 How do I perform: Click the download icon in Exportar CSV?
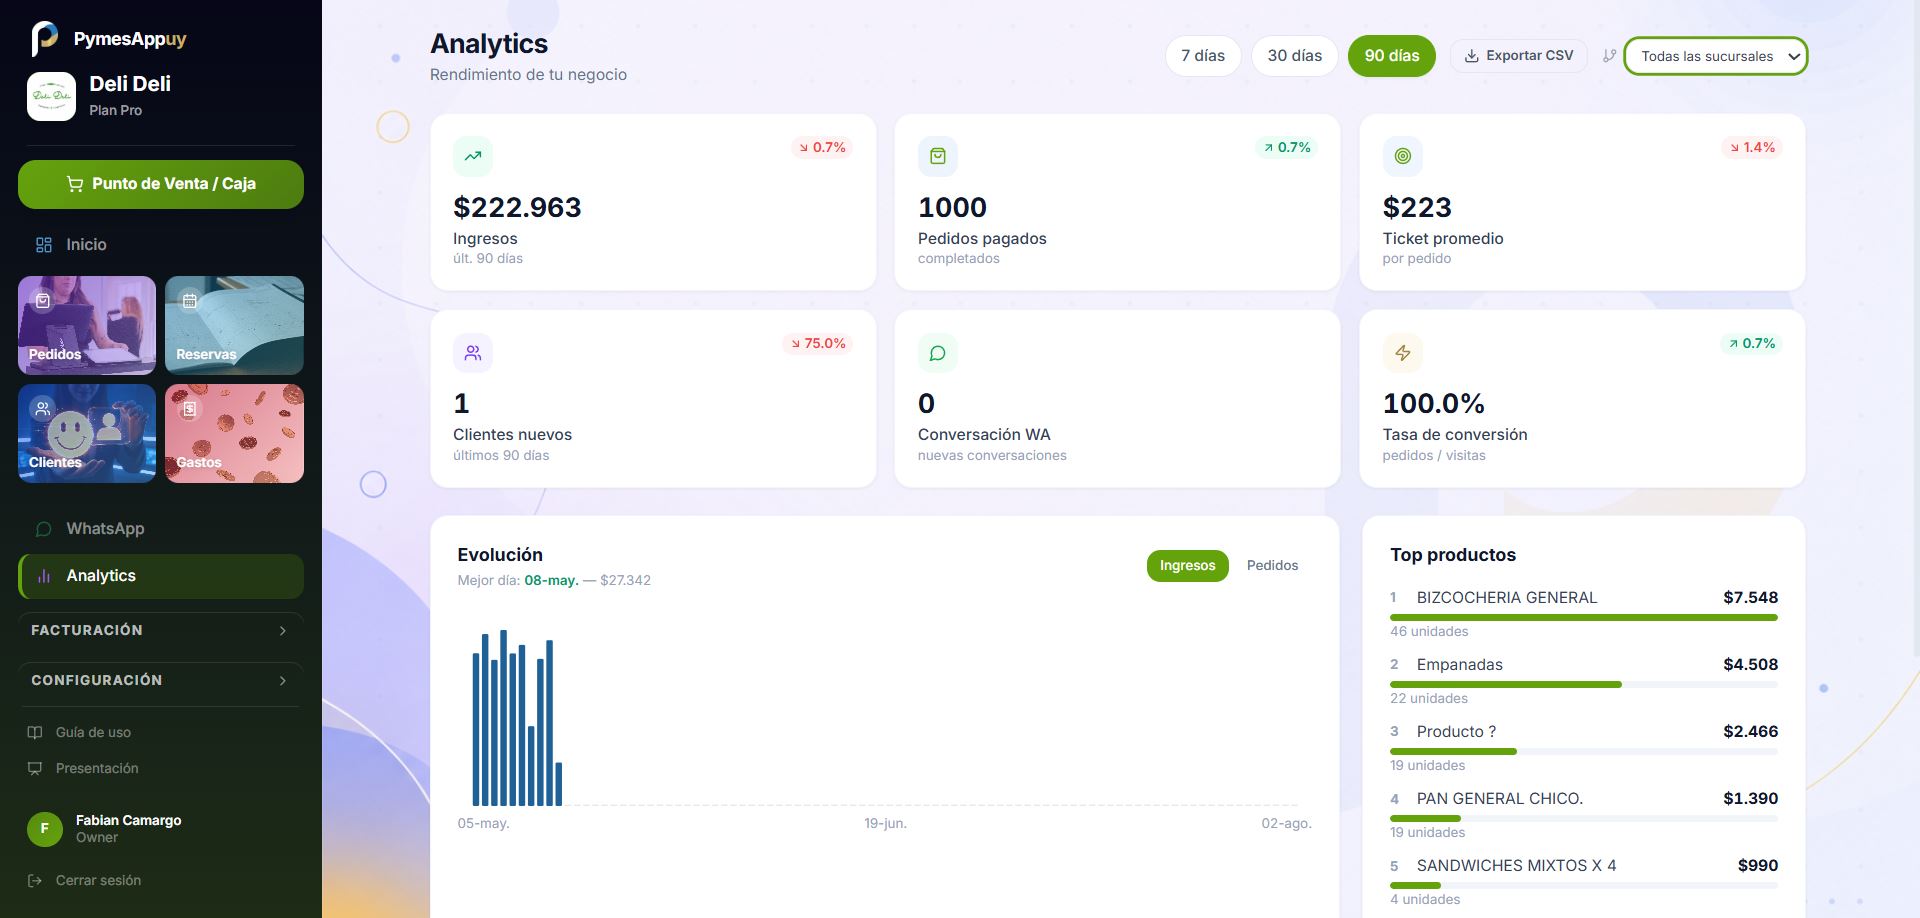click(x=1472, y=56)
